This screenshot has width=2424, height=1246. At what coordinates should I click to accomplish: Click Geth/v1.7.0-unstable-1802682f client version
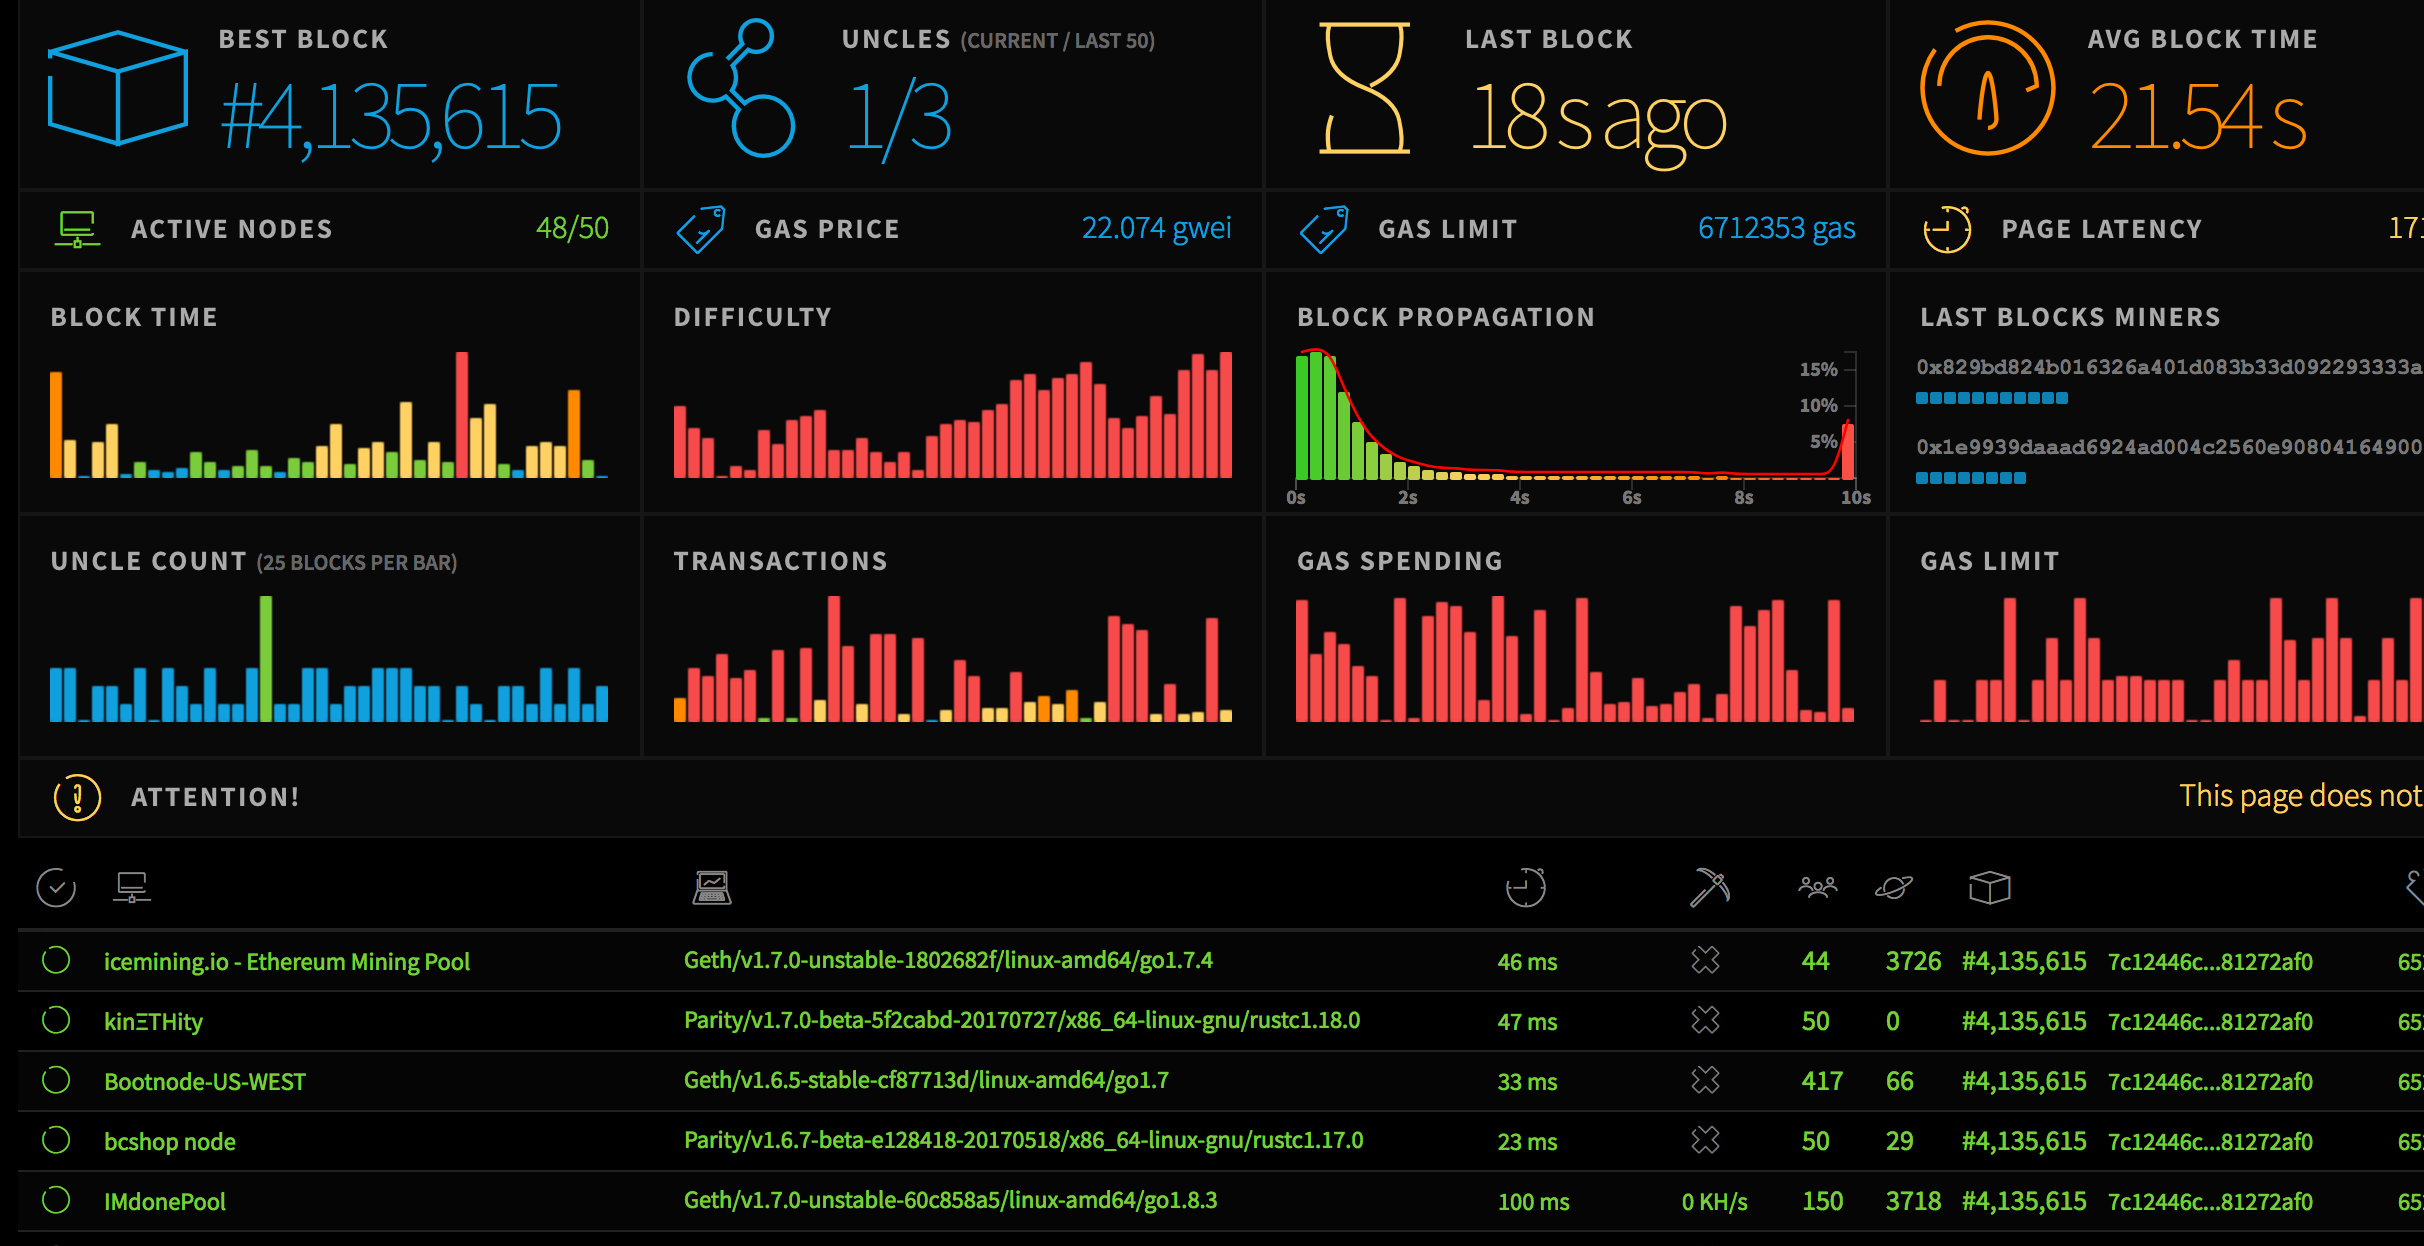pos(948,960)
